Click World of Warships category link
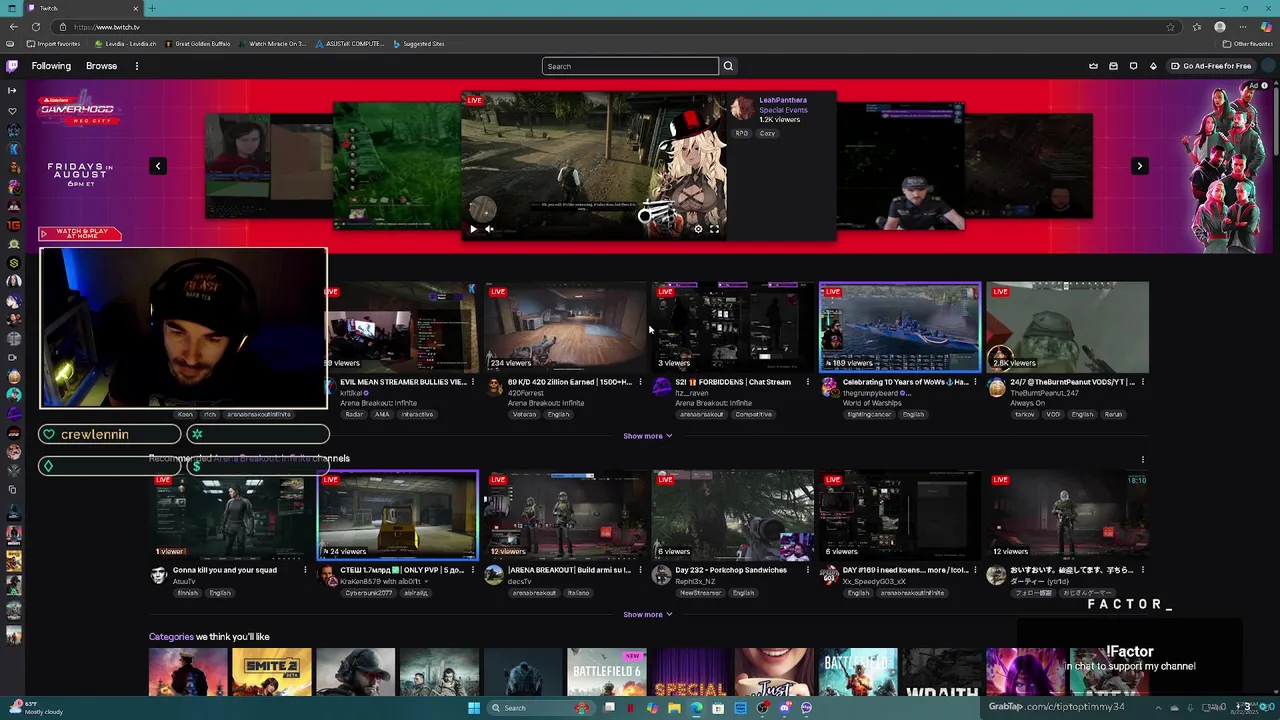 click(x=874, y=403)
